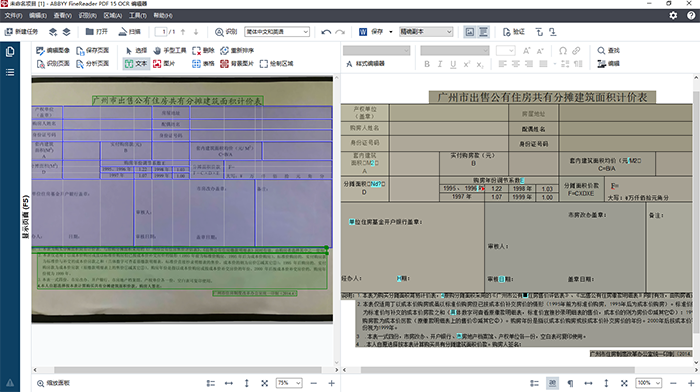Toggle bold formatting B
The height and width of the screenshot is (392, 700).
(x=427, y=64)
